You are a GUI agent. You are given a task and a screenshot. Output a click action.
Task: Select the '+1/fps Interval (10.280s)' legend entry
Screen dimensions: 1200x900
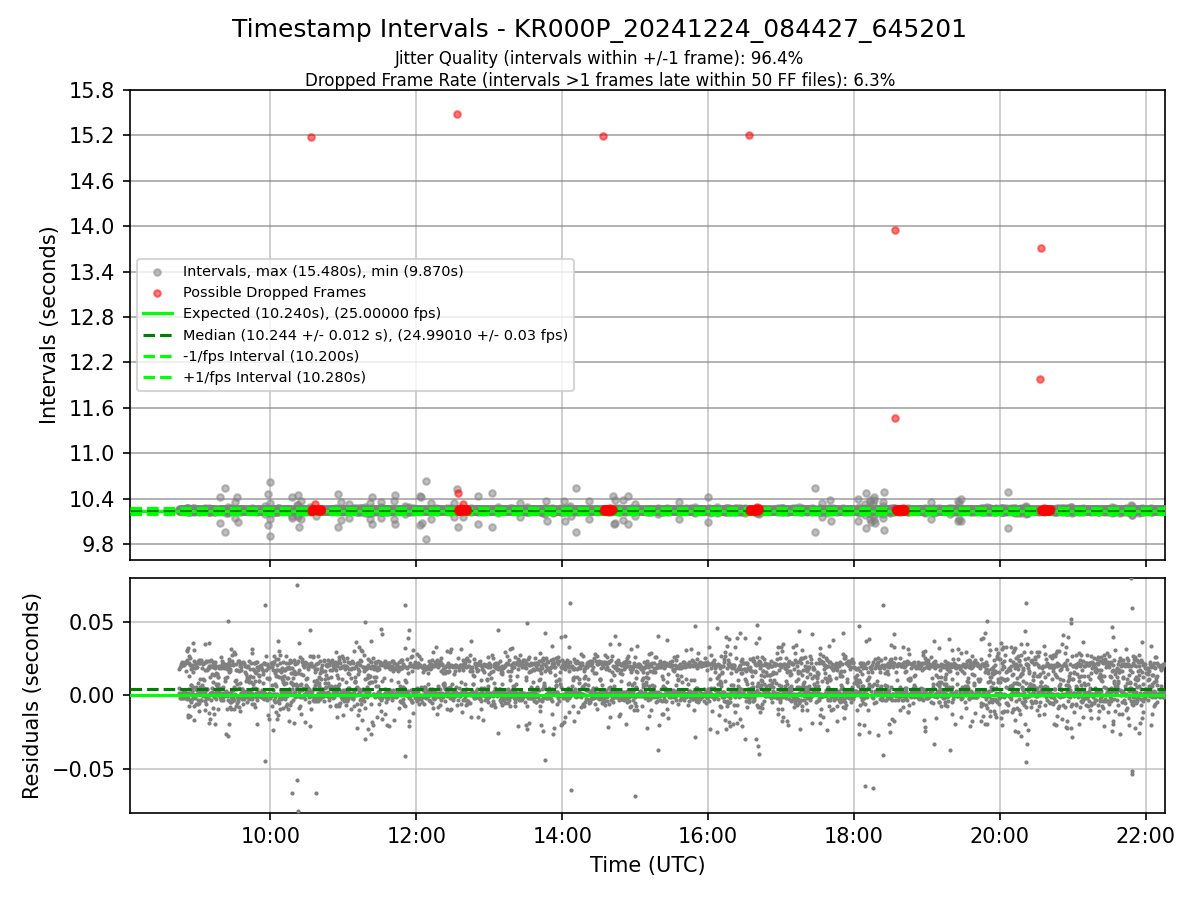(274, 377)
